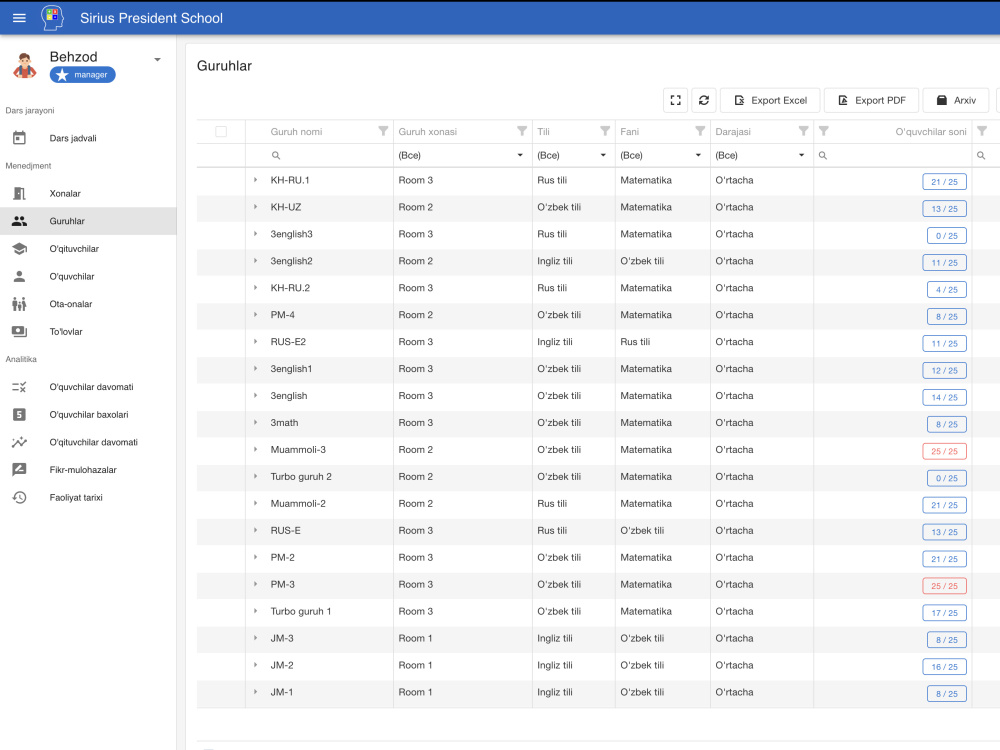Click the manager role badge

(x=83, y=75)
